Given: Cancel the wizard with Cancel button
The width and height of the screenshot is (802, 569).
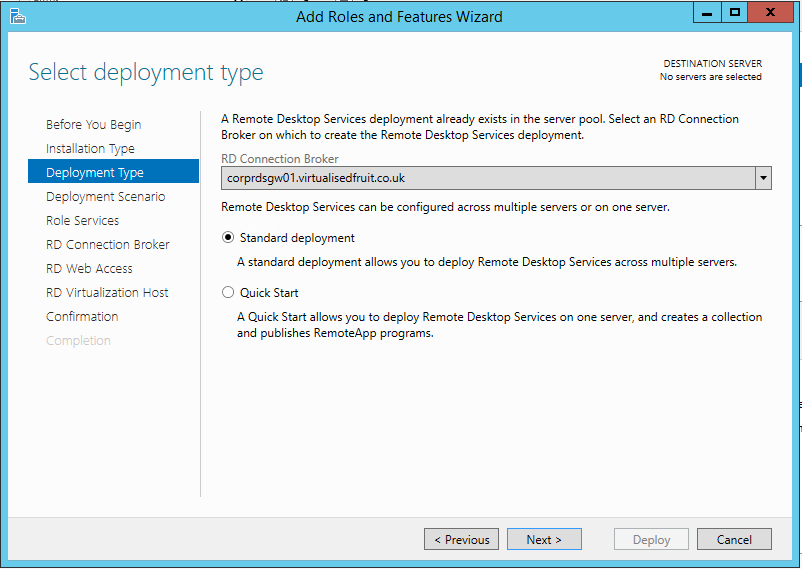Looking at the screenshot, I should [x=734, y=539].
